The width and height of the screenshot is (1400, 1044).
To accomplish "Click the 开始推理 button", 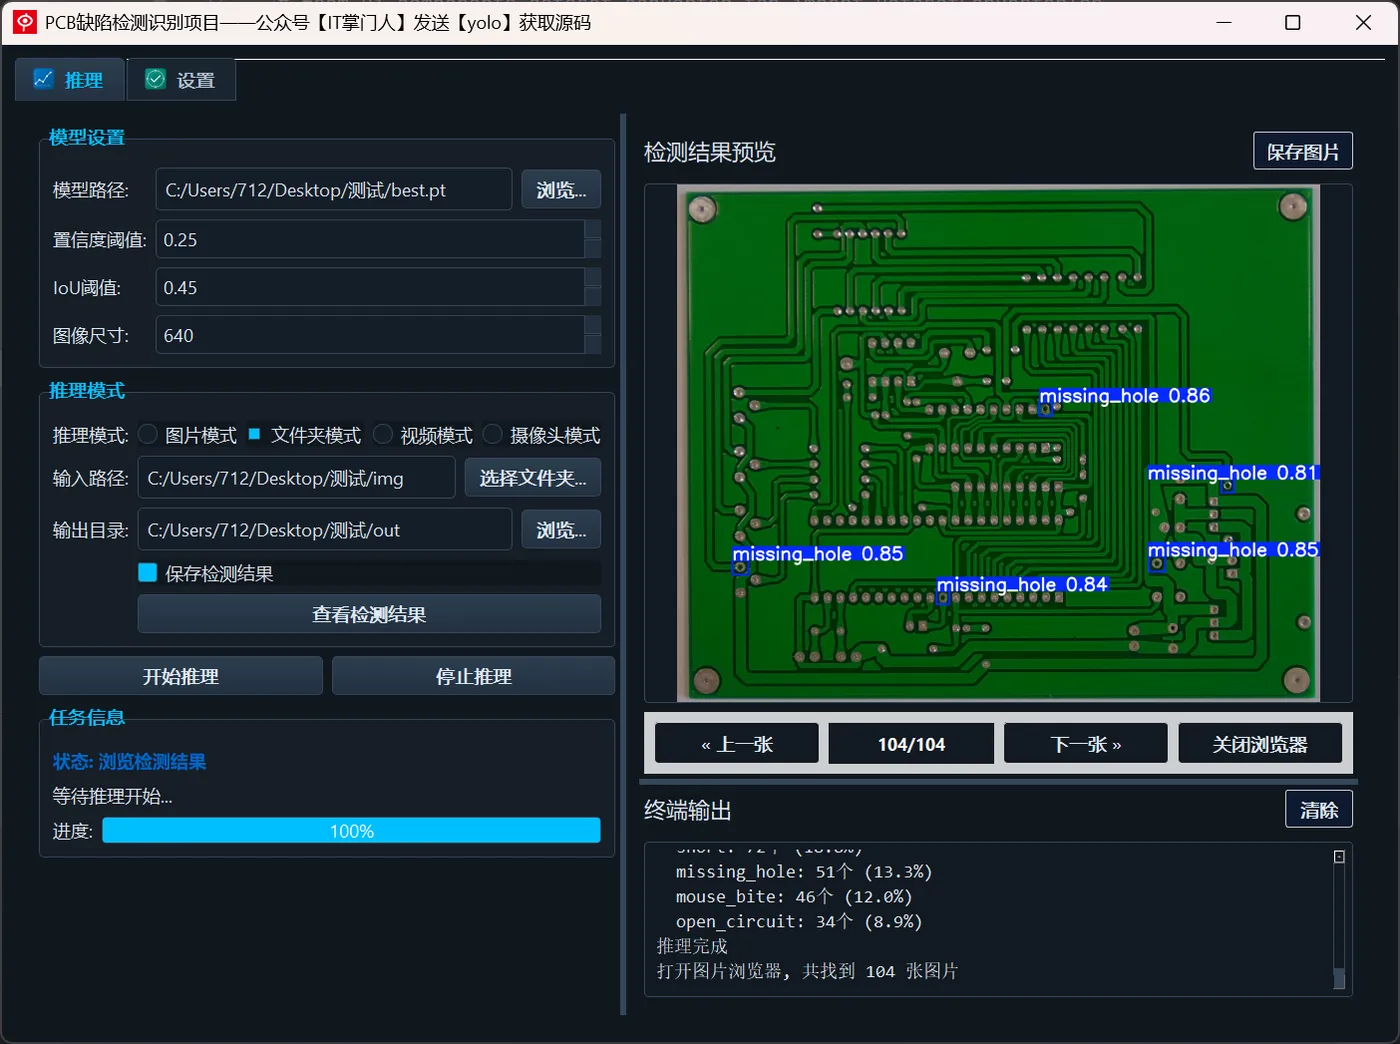I will 180,675.
